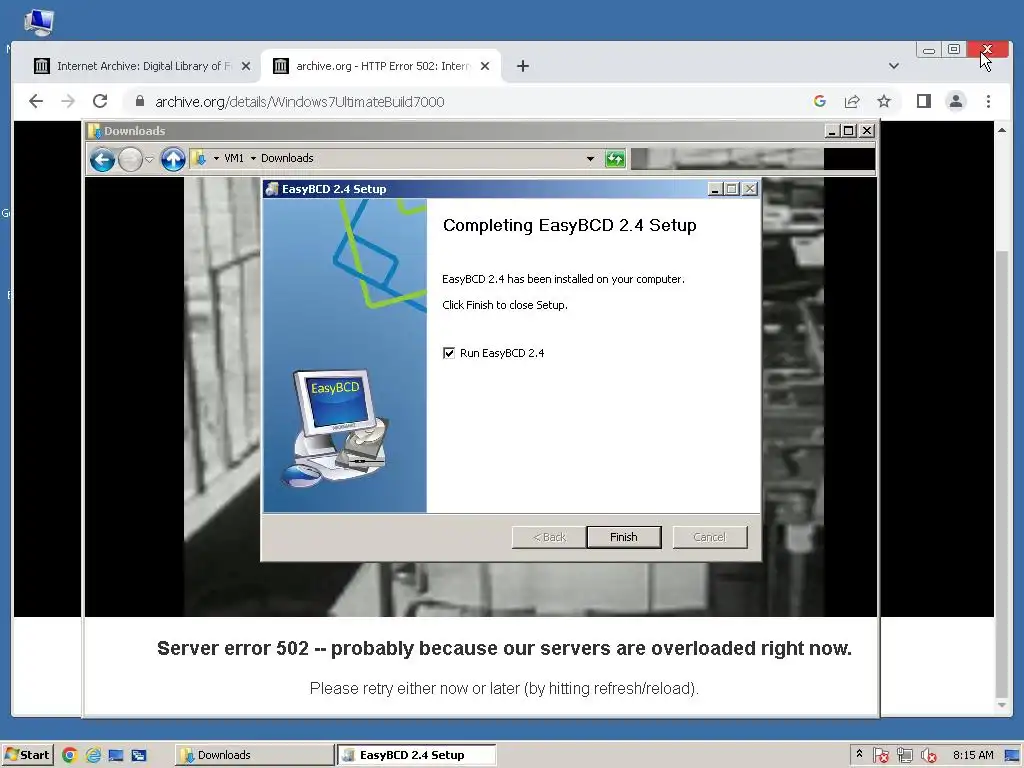Launch Chrome from the quick launch bar
The image size is (1024, 768).
(x=69, y=756)
